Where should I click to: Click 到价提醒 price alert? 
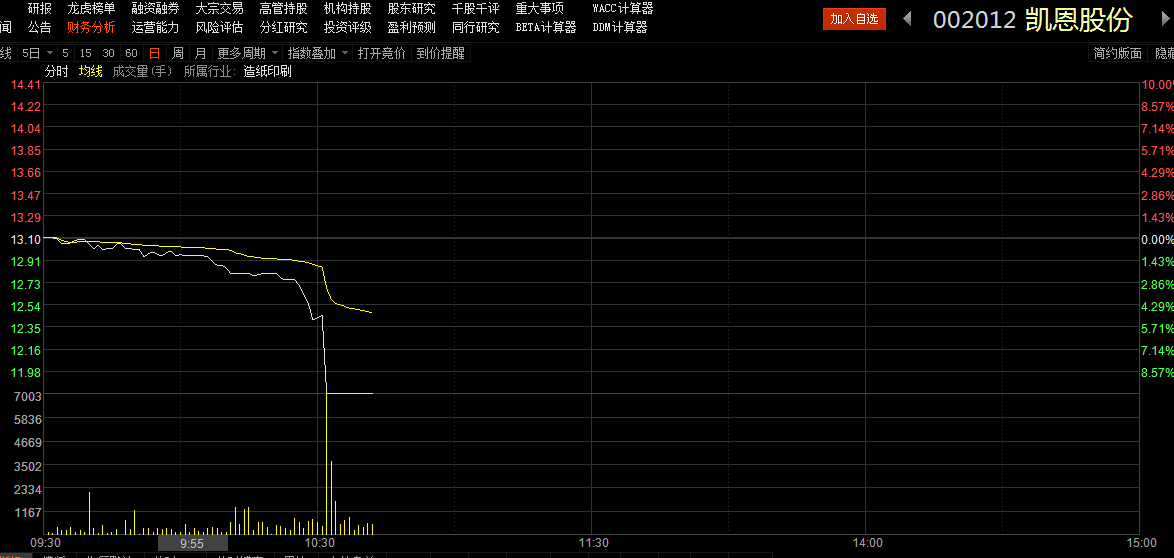click(x=441, y=53)
